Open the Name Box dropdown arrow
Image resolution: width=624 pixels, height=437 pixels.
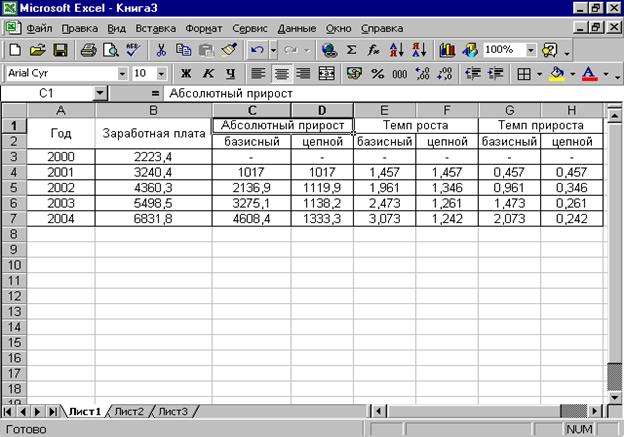click(100, 93)
